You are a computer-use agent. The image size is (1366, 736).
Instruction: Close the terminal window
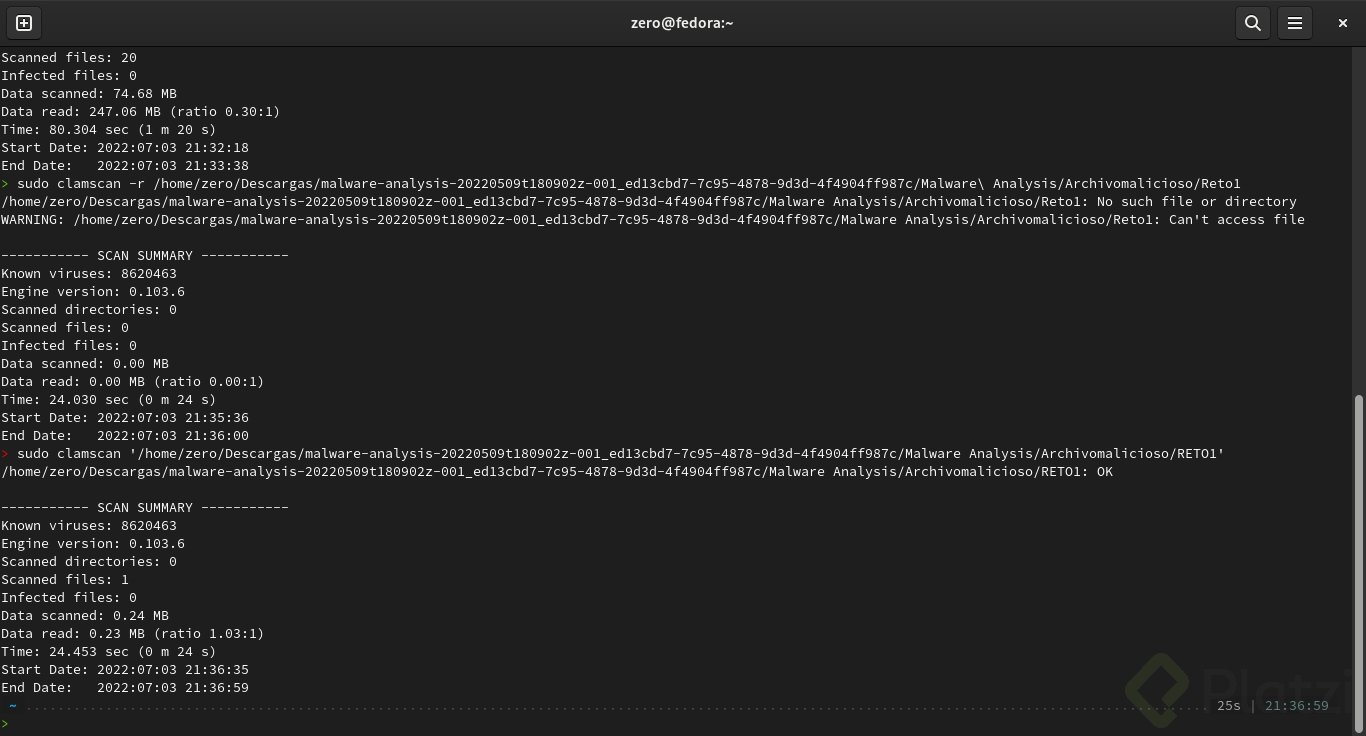[x=1343, y=23]
